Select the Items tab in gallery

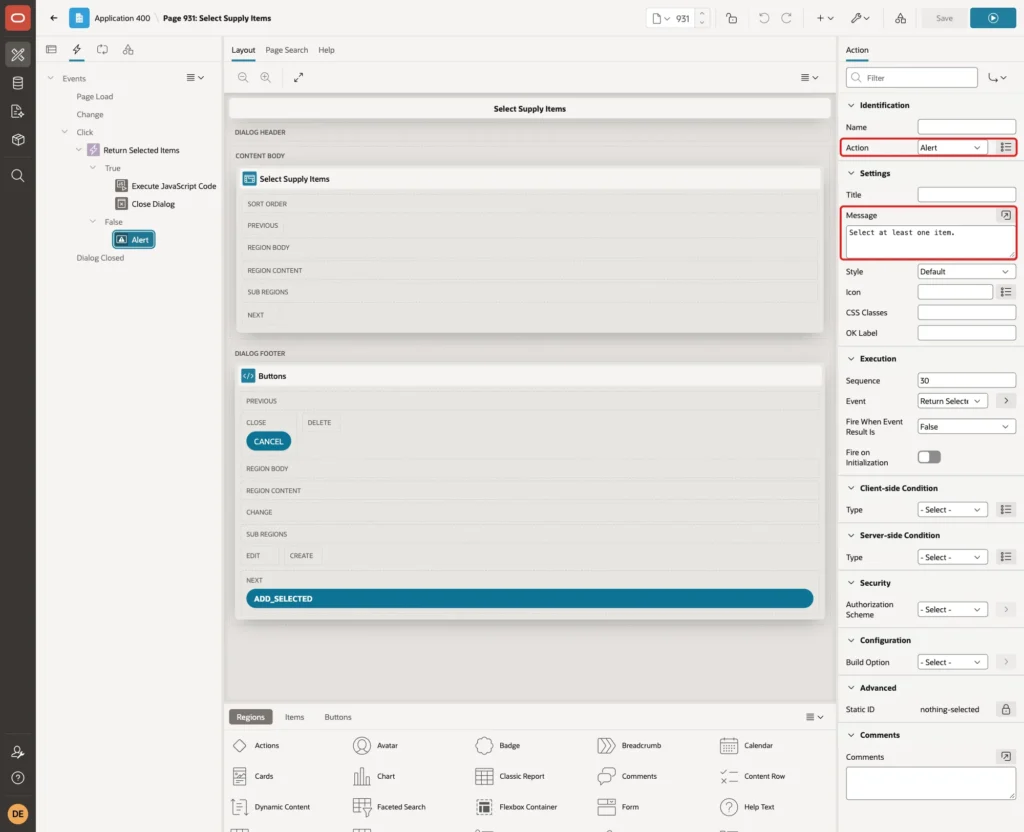pyautogui.click(x=295, y=717)
